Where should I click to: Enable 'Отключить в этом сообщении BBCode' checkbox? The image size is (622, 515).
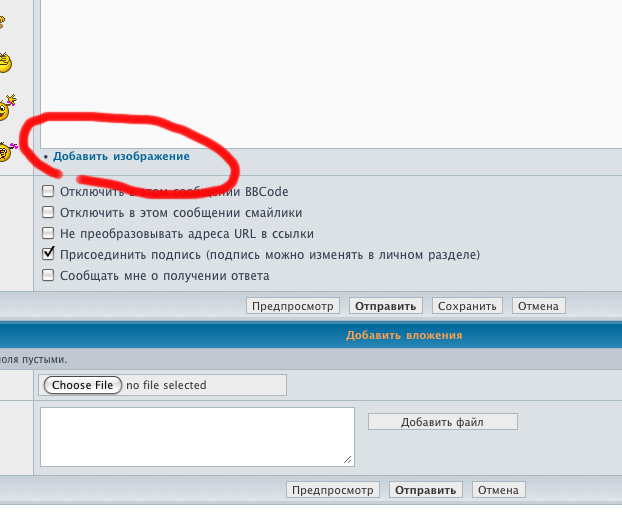click(48, 191)
